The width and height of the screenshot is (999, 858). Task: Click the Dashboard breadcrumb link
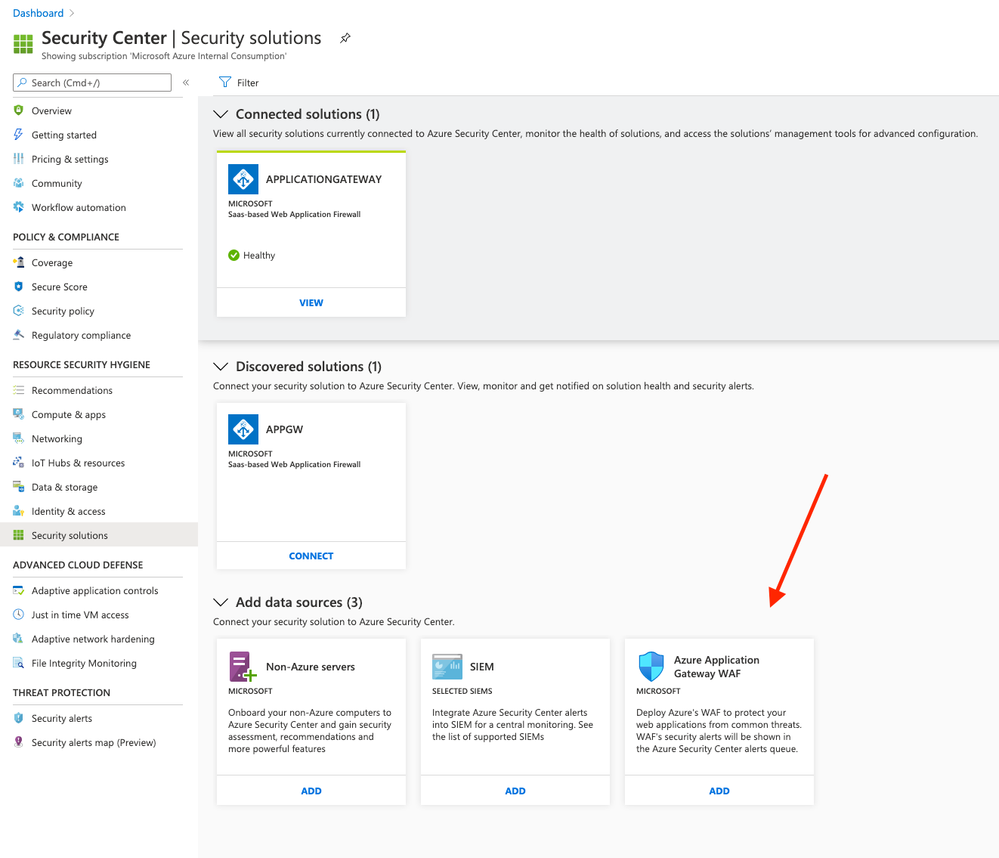click(38, 13)
